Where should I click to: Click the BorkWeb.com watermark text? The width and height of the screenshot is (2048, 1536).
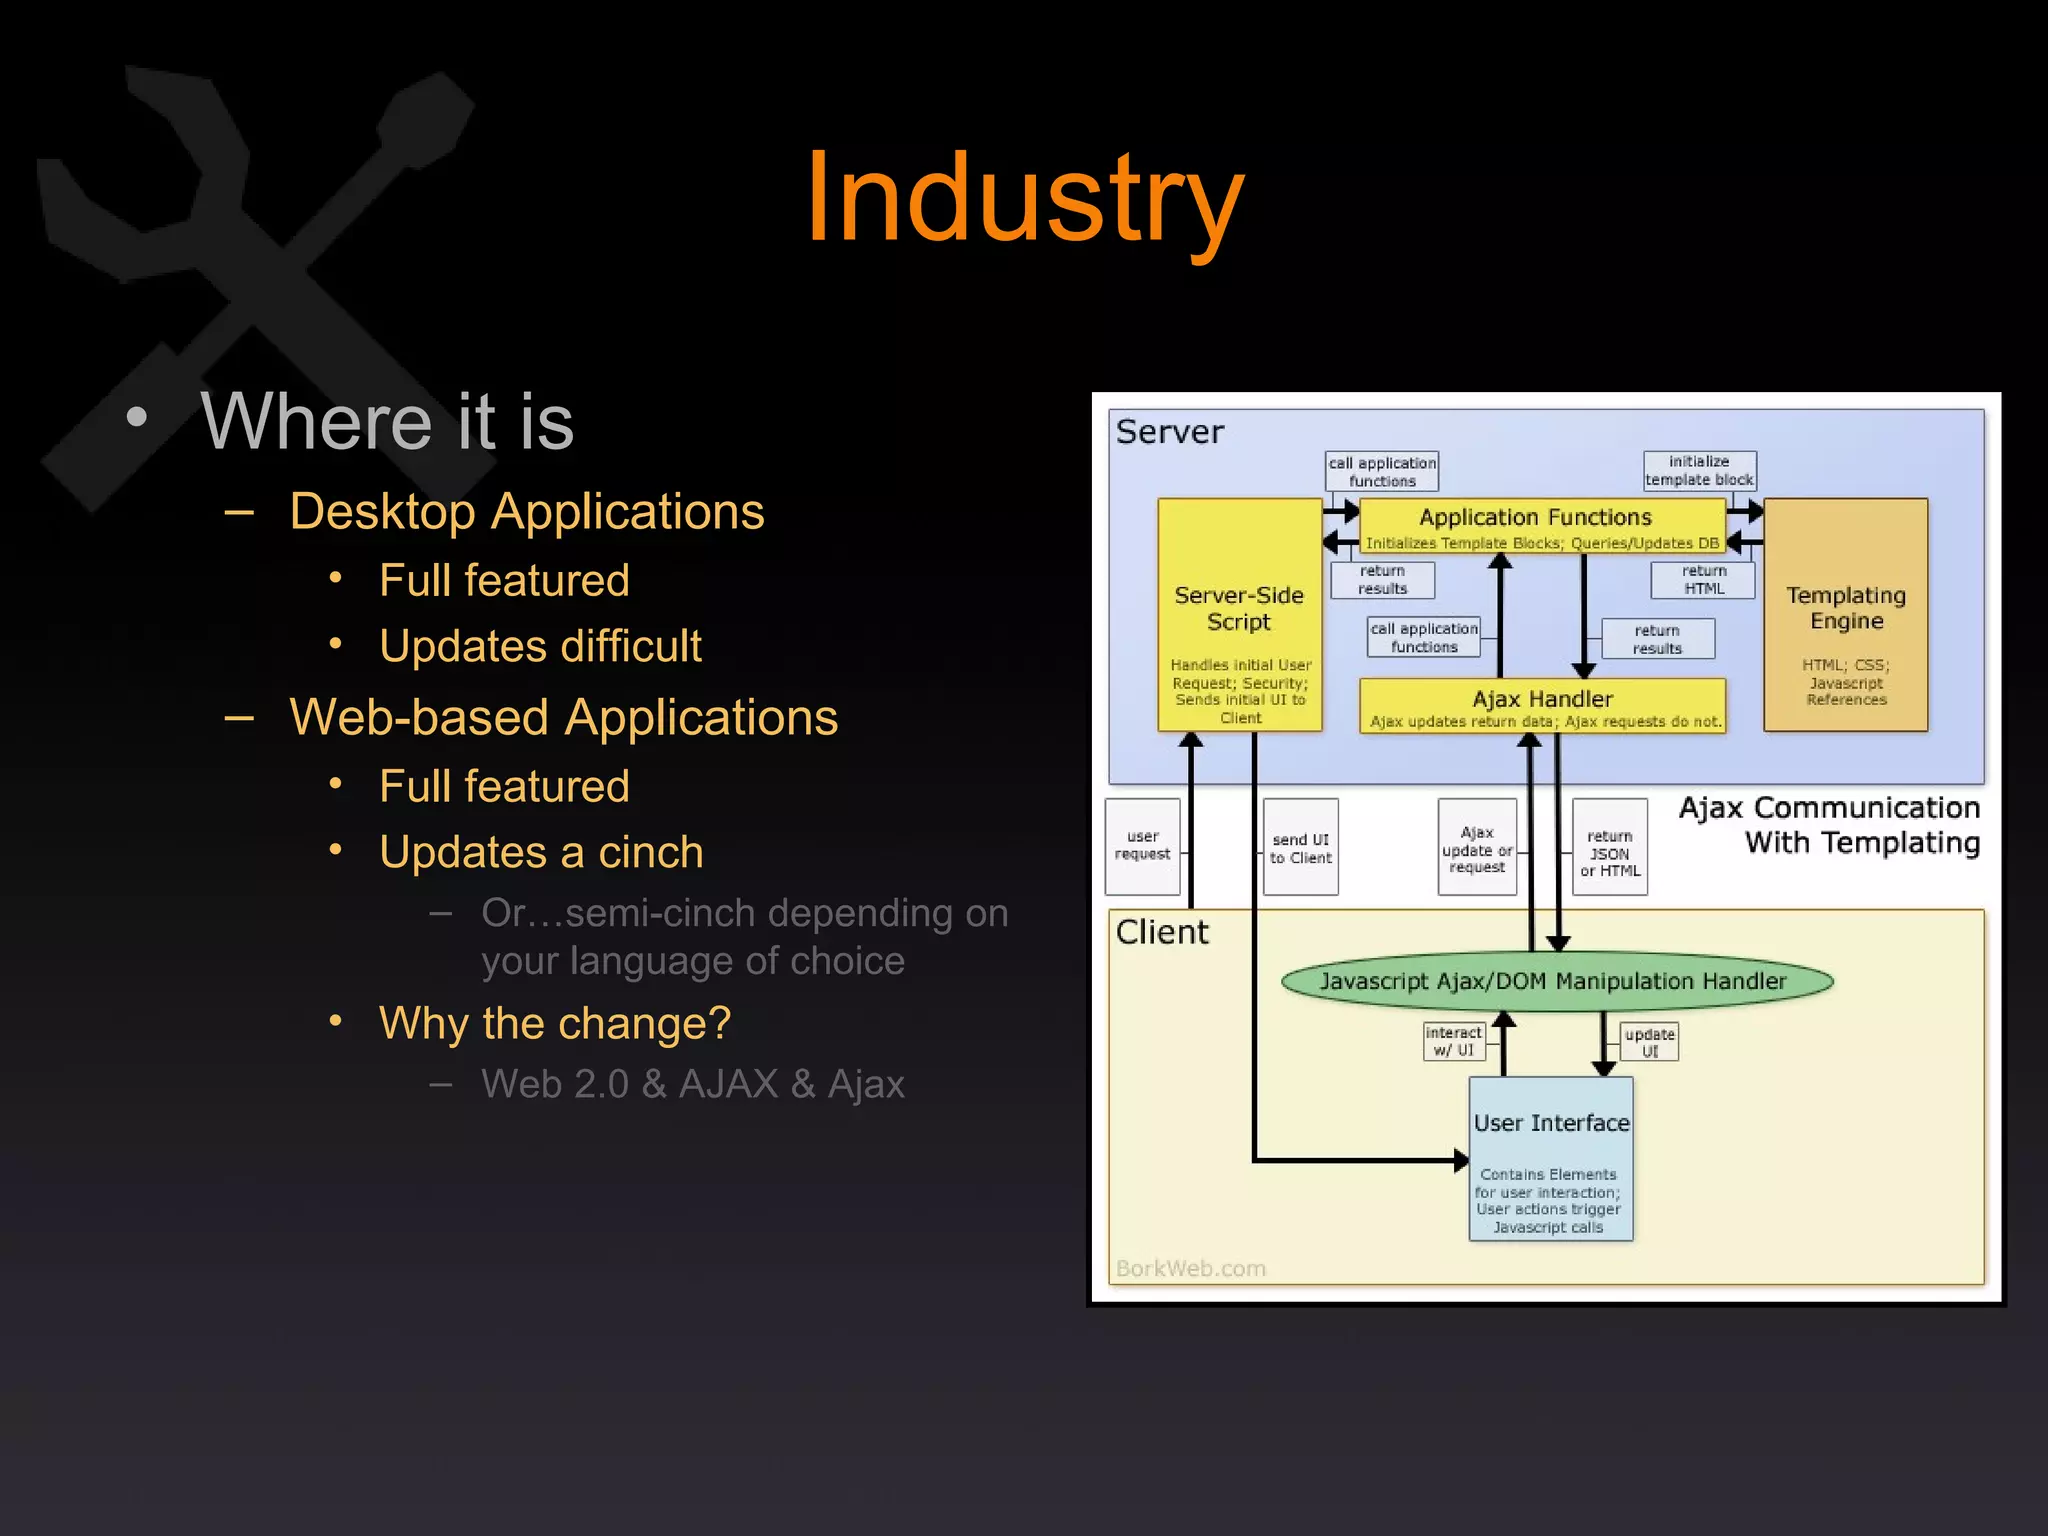(1190, 1268)
